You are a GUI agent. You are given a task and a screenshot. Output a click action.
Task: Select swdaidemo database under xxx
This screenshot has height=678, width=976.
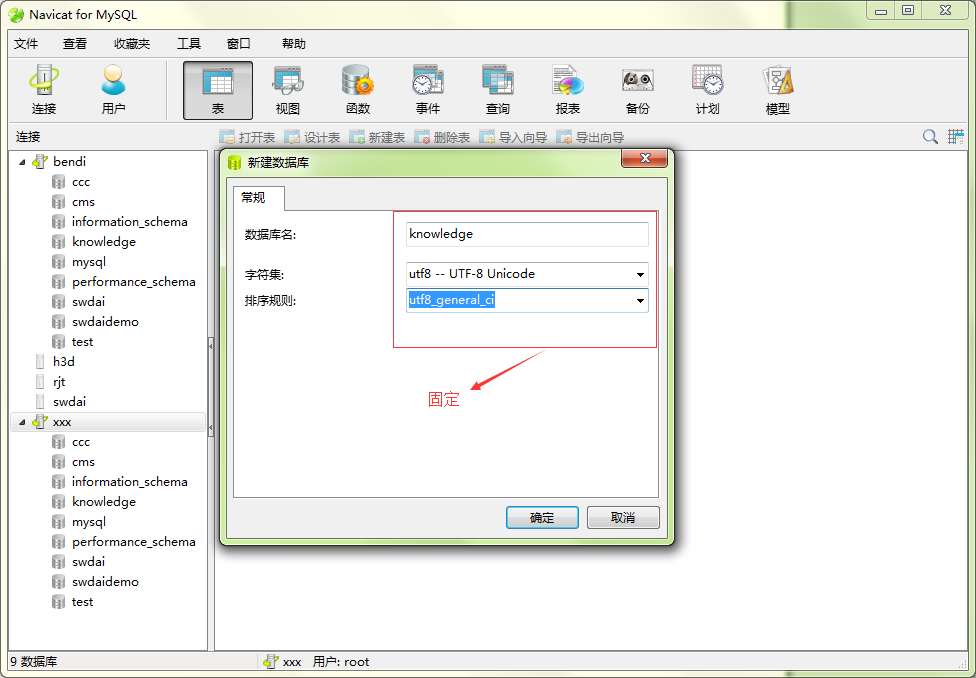[105, 581]
